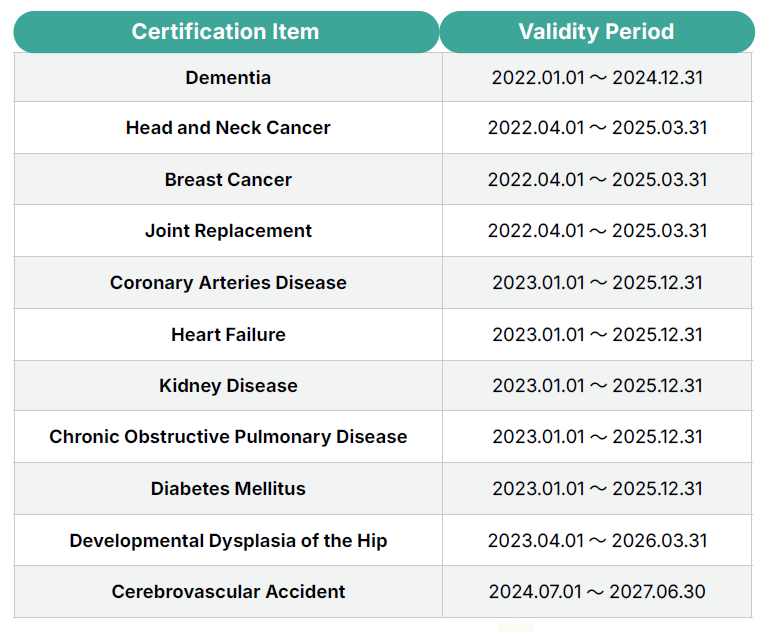The image size is (769, 632).
Task: Click the validity period 2023.04.01 ~ 2026.03.31
Action: (x=597, y=541)
